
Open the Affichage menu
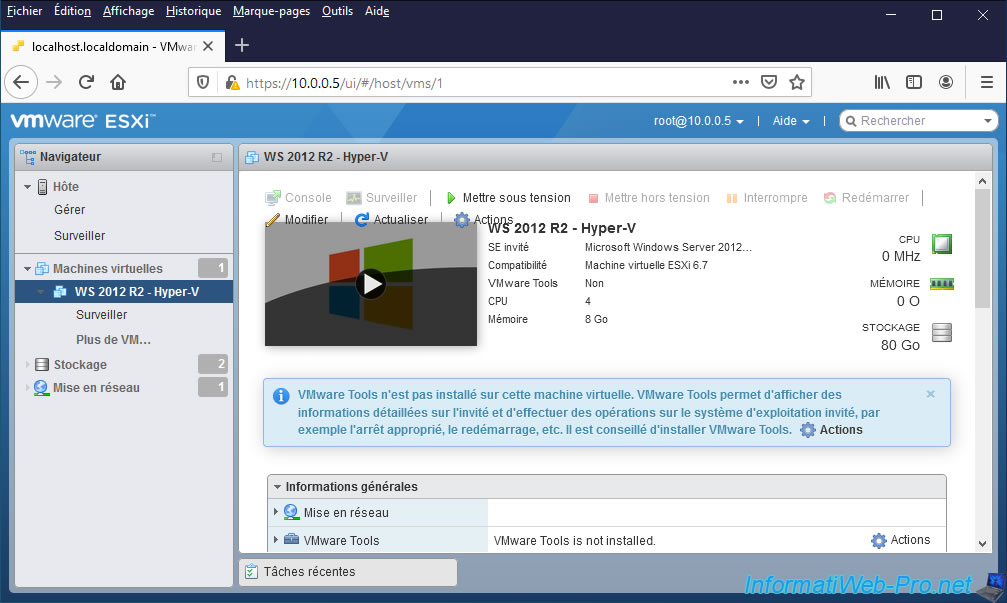128,11
